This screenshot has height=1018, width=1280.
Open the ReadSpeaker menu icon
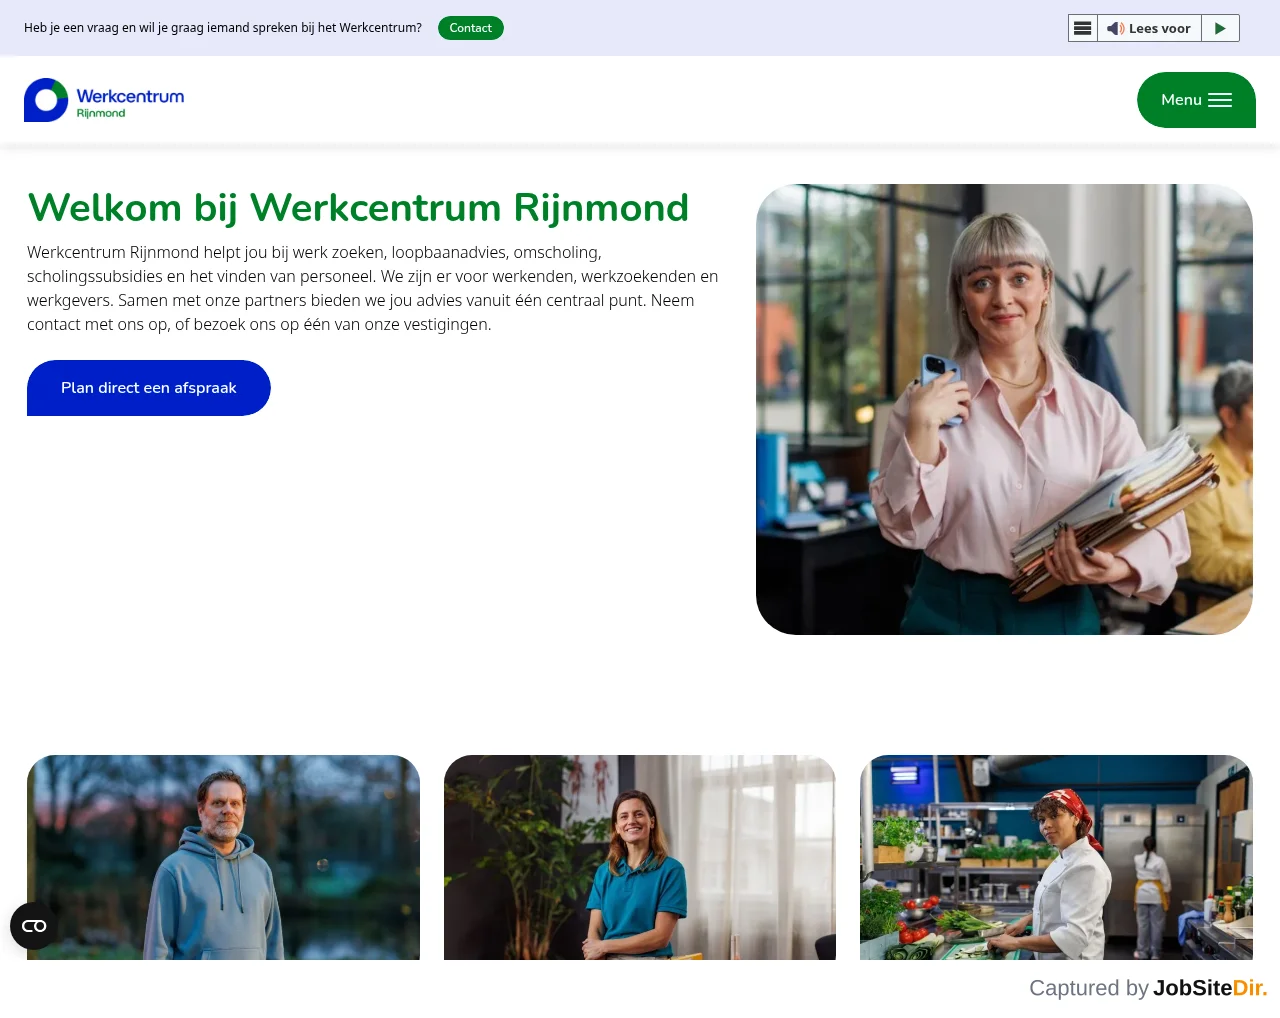pyautogui.click(x=1083, y=28)
